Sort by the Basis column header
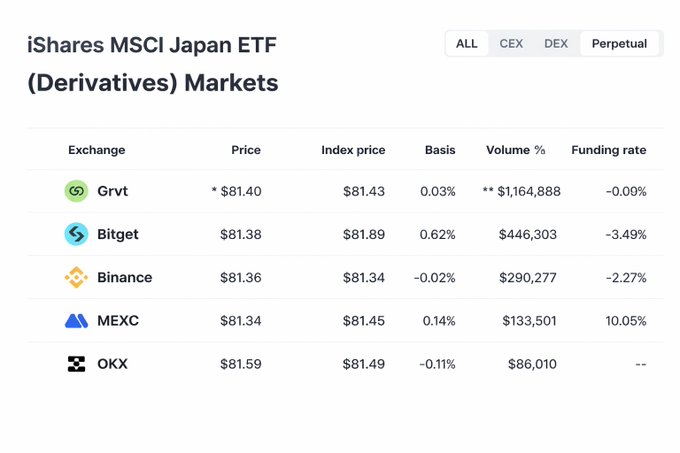The height and width of the screenshot is (453, 680). tap(440, 150)
